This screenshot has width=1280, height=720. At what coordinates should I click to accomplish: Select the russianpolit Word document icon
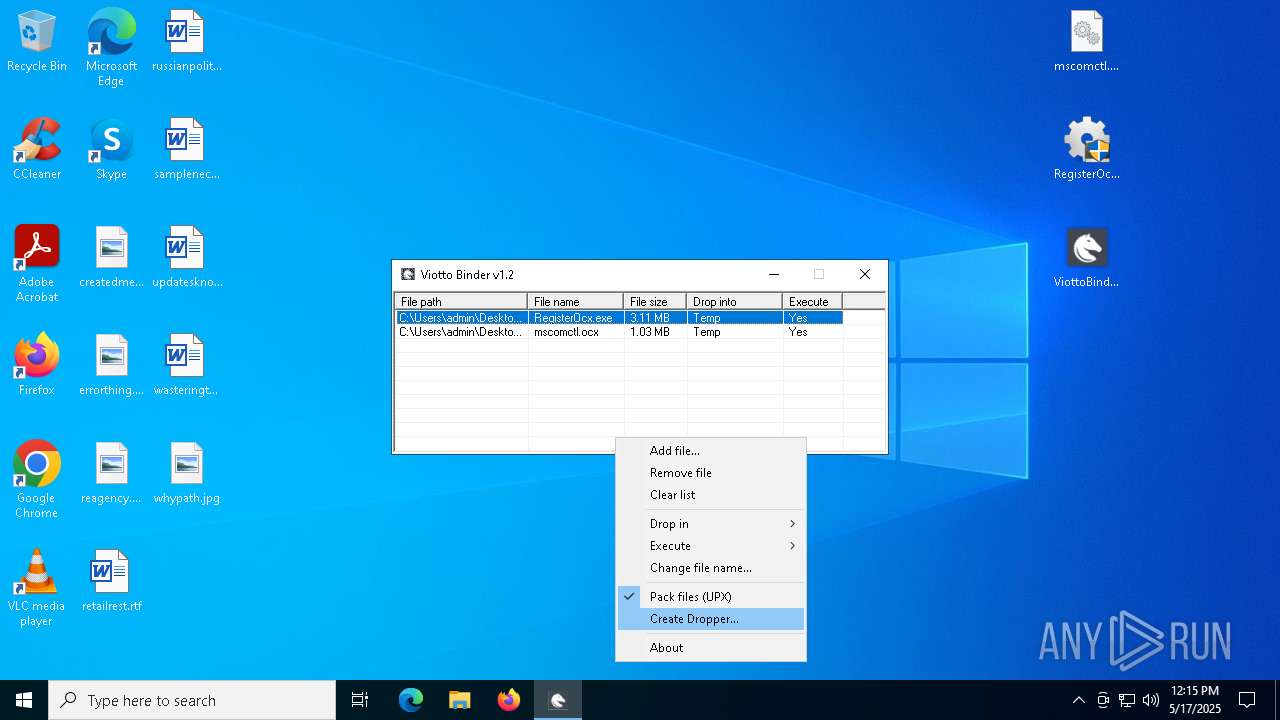[186, 42]
